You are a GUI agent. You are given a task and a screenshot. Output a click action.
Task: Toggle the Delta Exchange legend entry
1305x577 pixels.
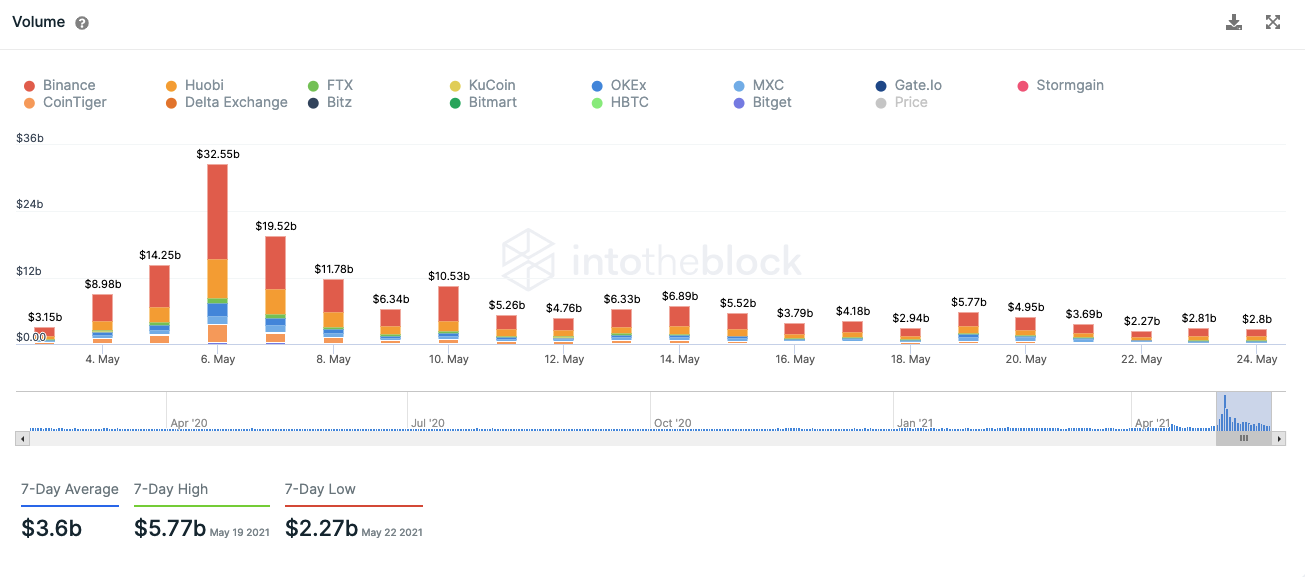point(226,102)
